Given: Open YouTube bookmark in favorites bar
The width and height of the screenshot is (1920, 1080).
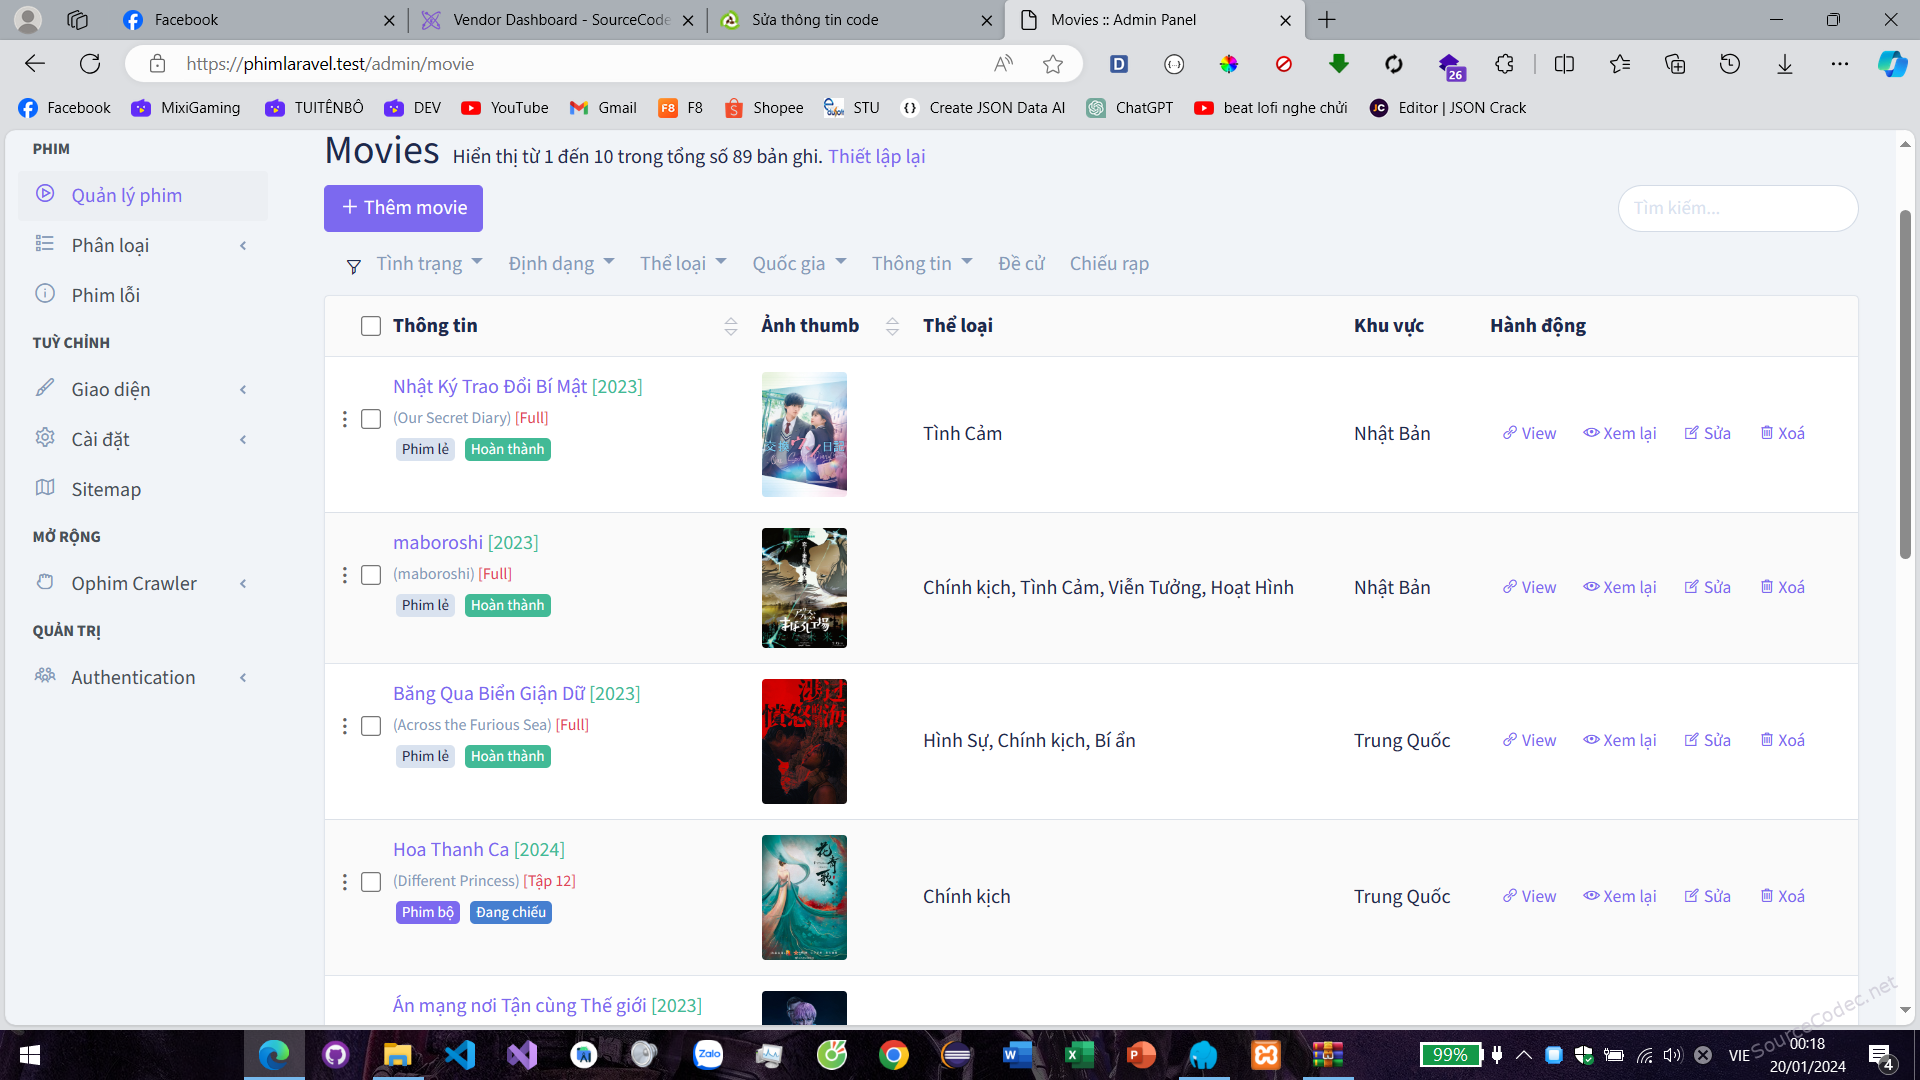Looking at the screenshot, I should 505,108.
